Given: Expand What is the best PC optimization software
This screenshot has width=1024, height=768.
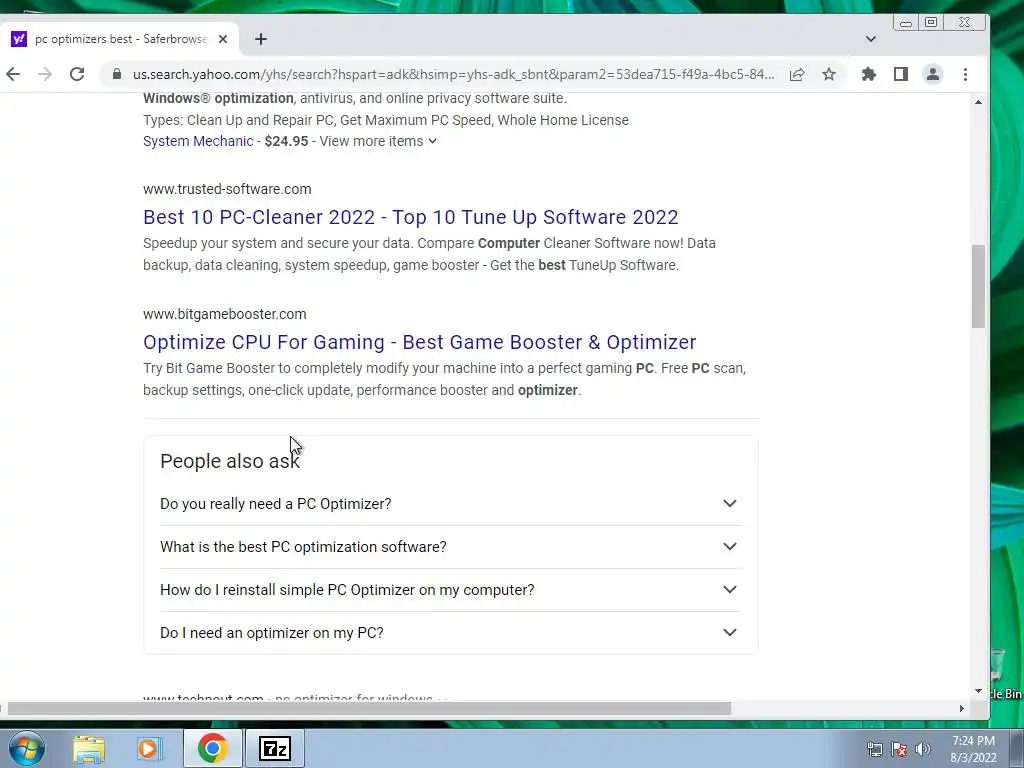Looking at the screenshot, I should [450, 547].
